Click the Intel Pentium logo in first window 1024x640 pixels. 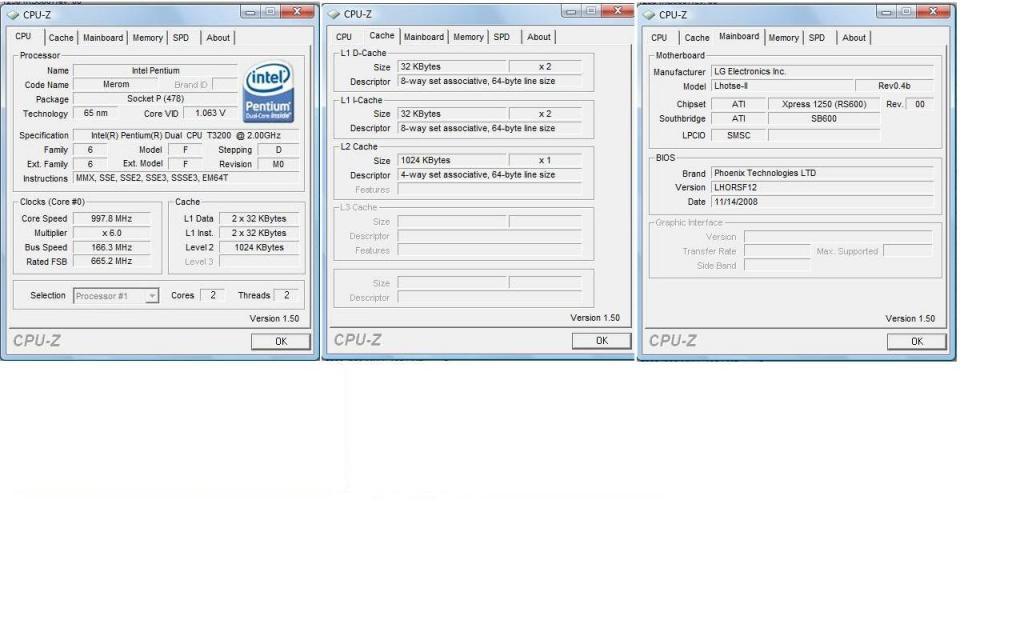pyautogui.click(x=268, y=92)
